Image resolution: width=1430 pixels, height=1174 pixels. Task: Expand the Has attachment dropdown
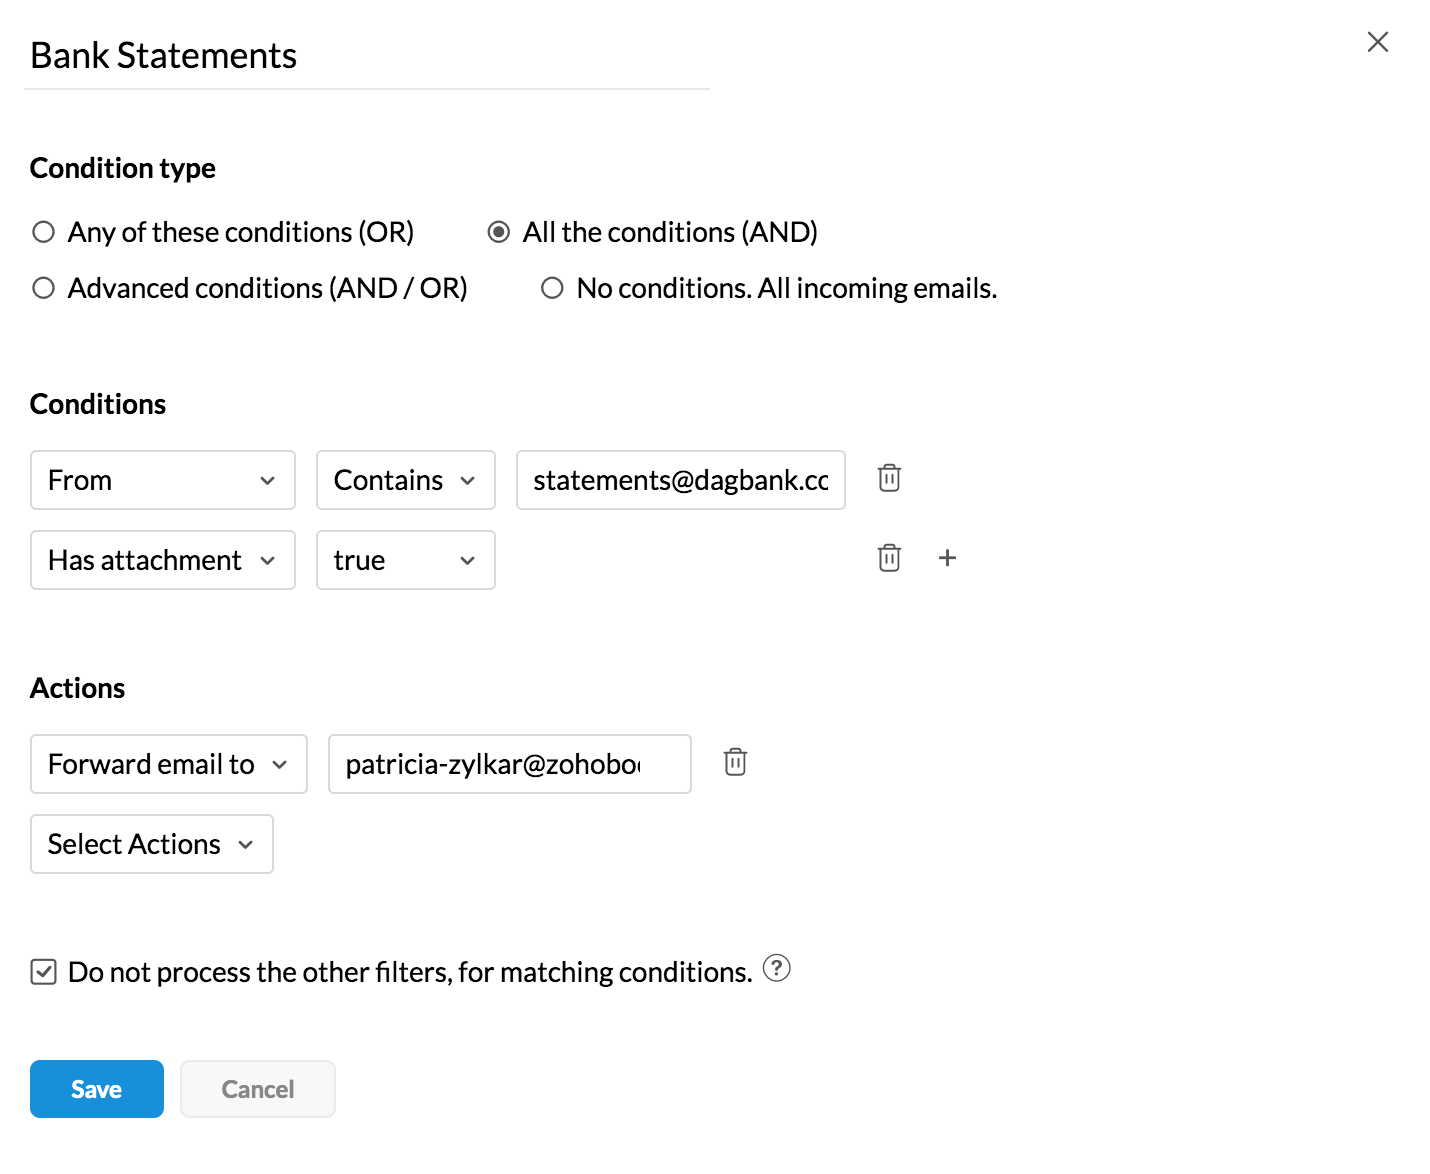(x=163, y=560)
